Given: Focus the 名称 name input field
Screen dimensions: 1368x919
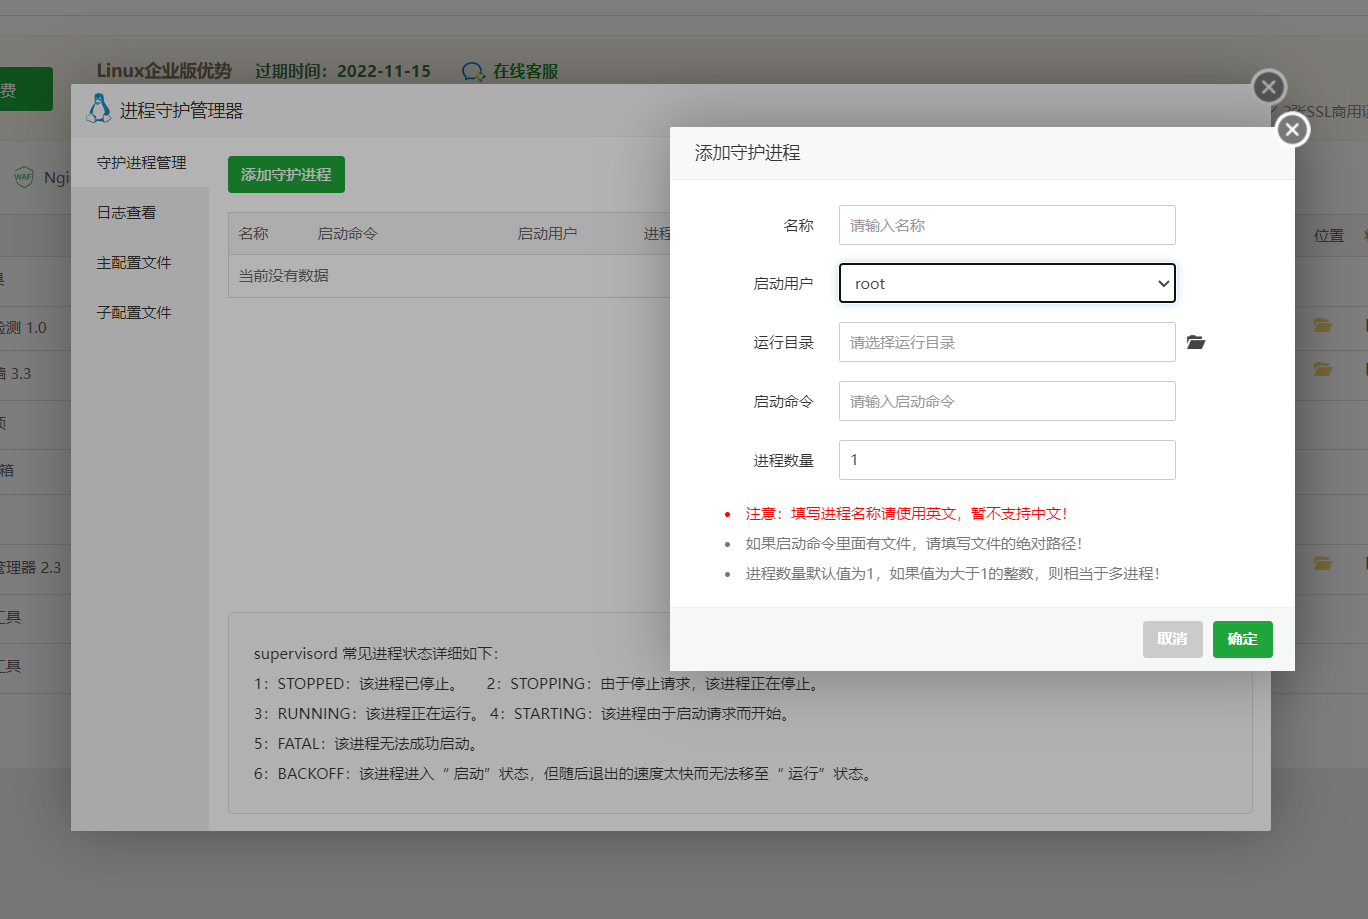Looking at the screenshot, I should coord(1007,225).
